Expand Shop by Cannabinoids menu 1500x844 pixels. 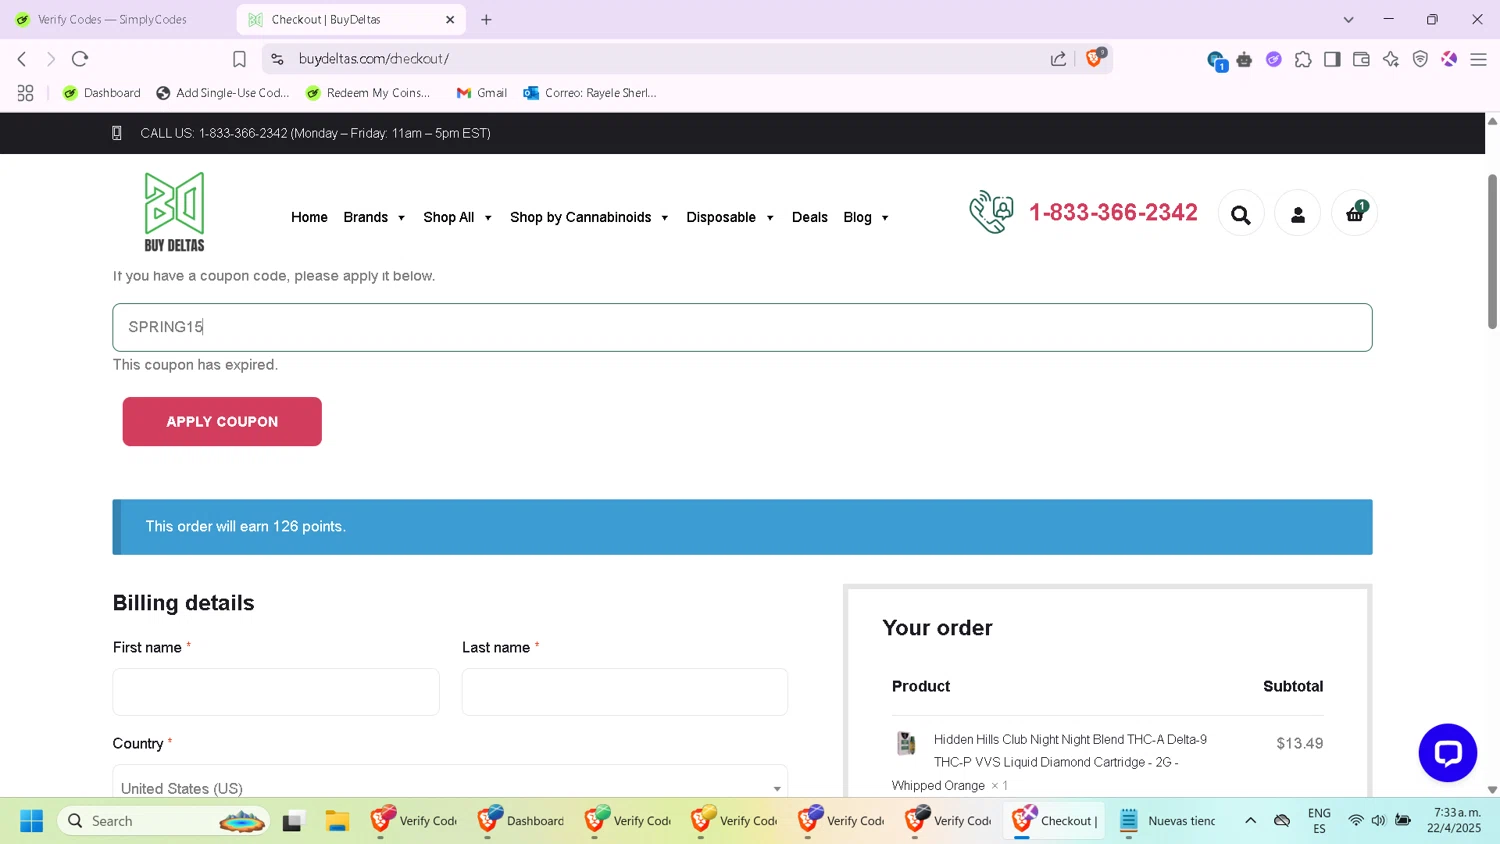click(x=589, y=217)
